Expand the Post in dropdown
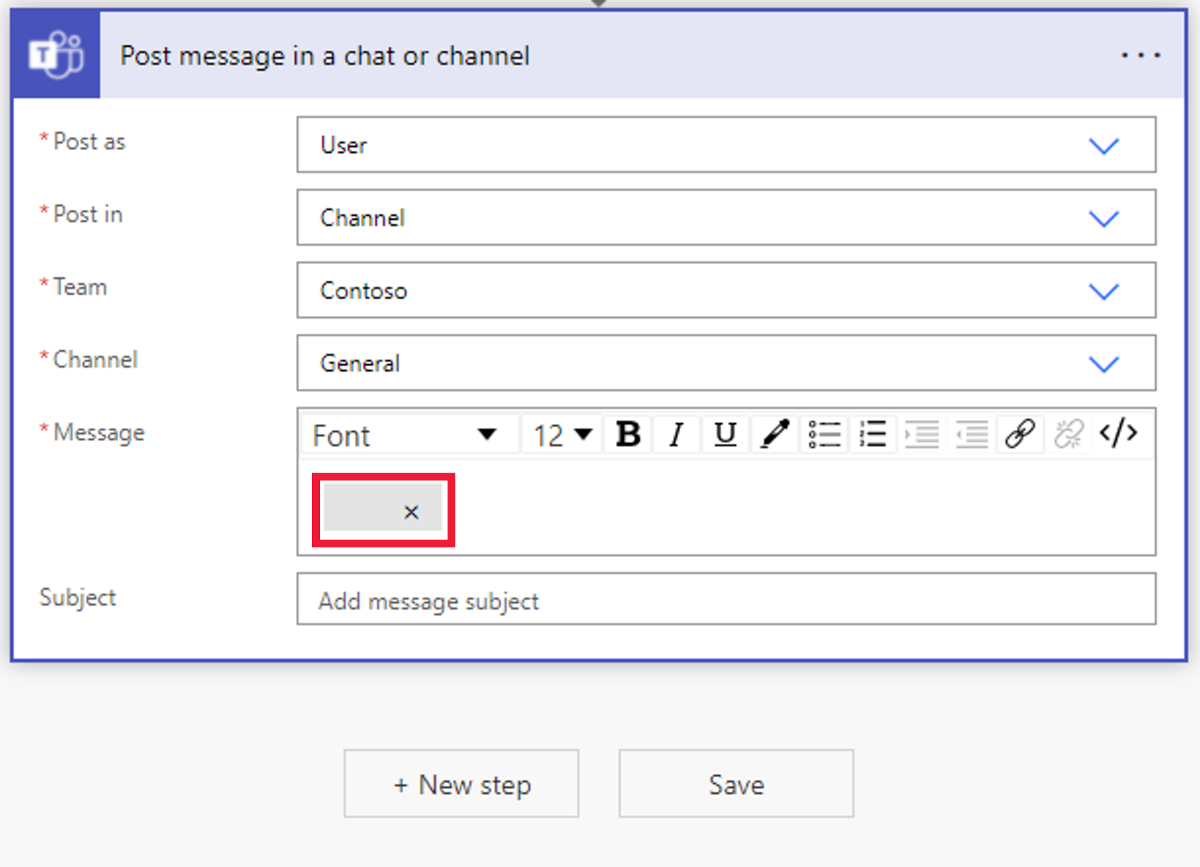Image resolution: width=1200 pixels, height=867 pixels. [x=1103, y=219]
